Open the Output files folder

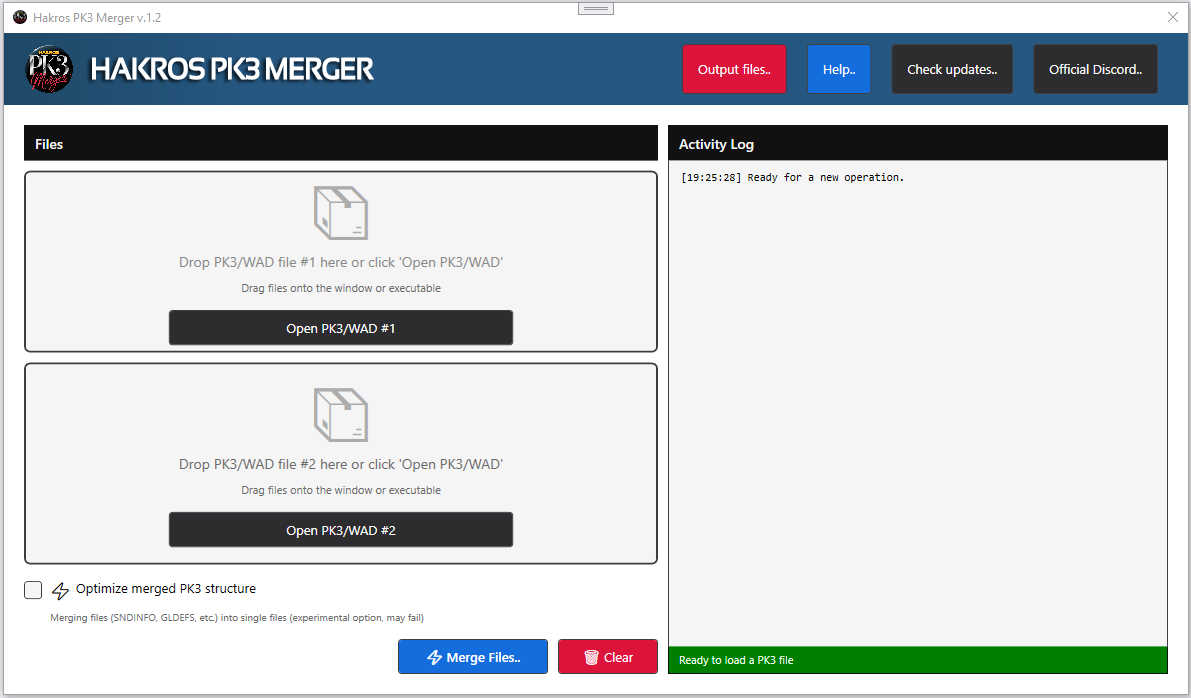pos(734,69)
